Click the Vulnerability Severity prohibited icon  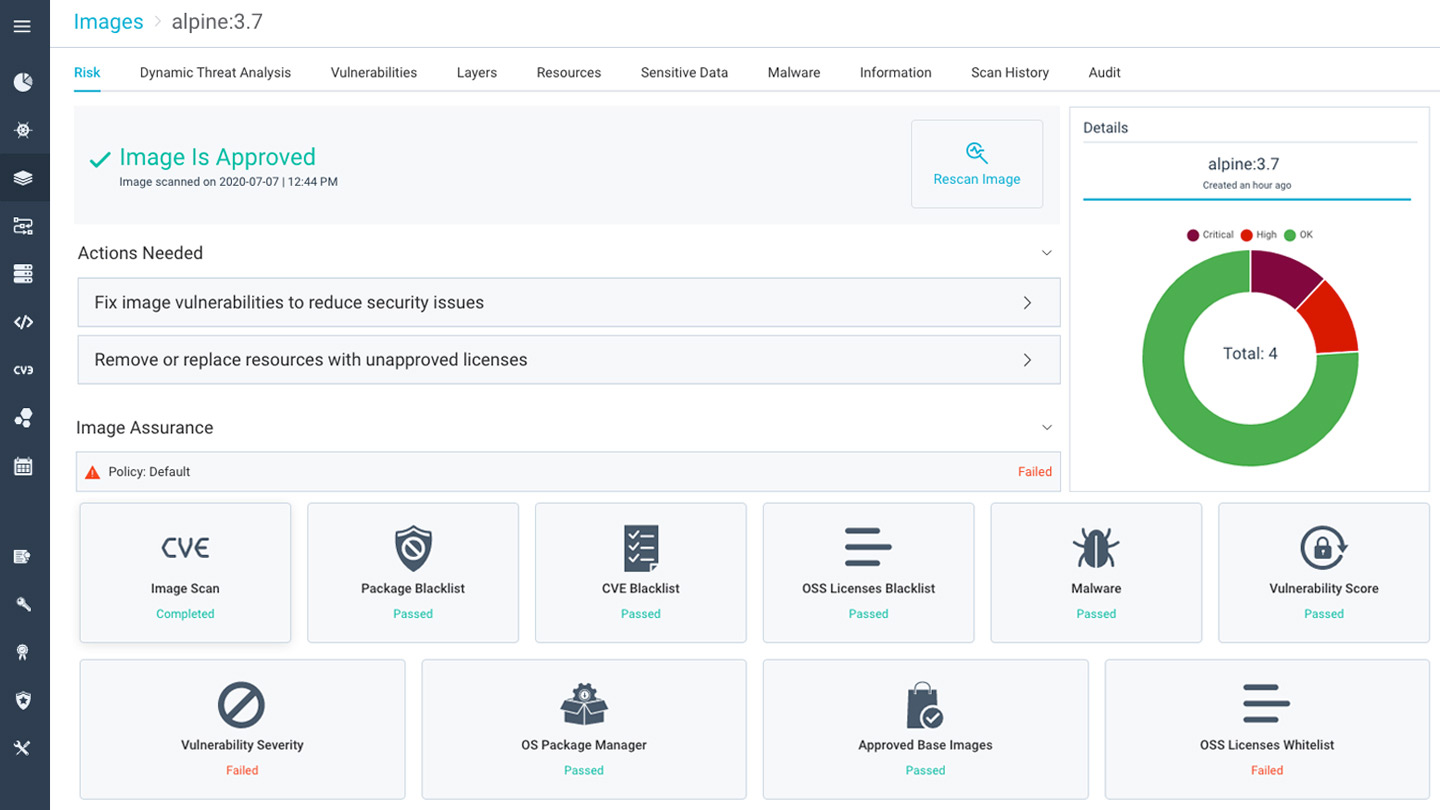pos(242,704)
